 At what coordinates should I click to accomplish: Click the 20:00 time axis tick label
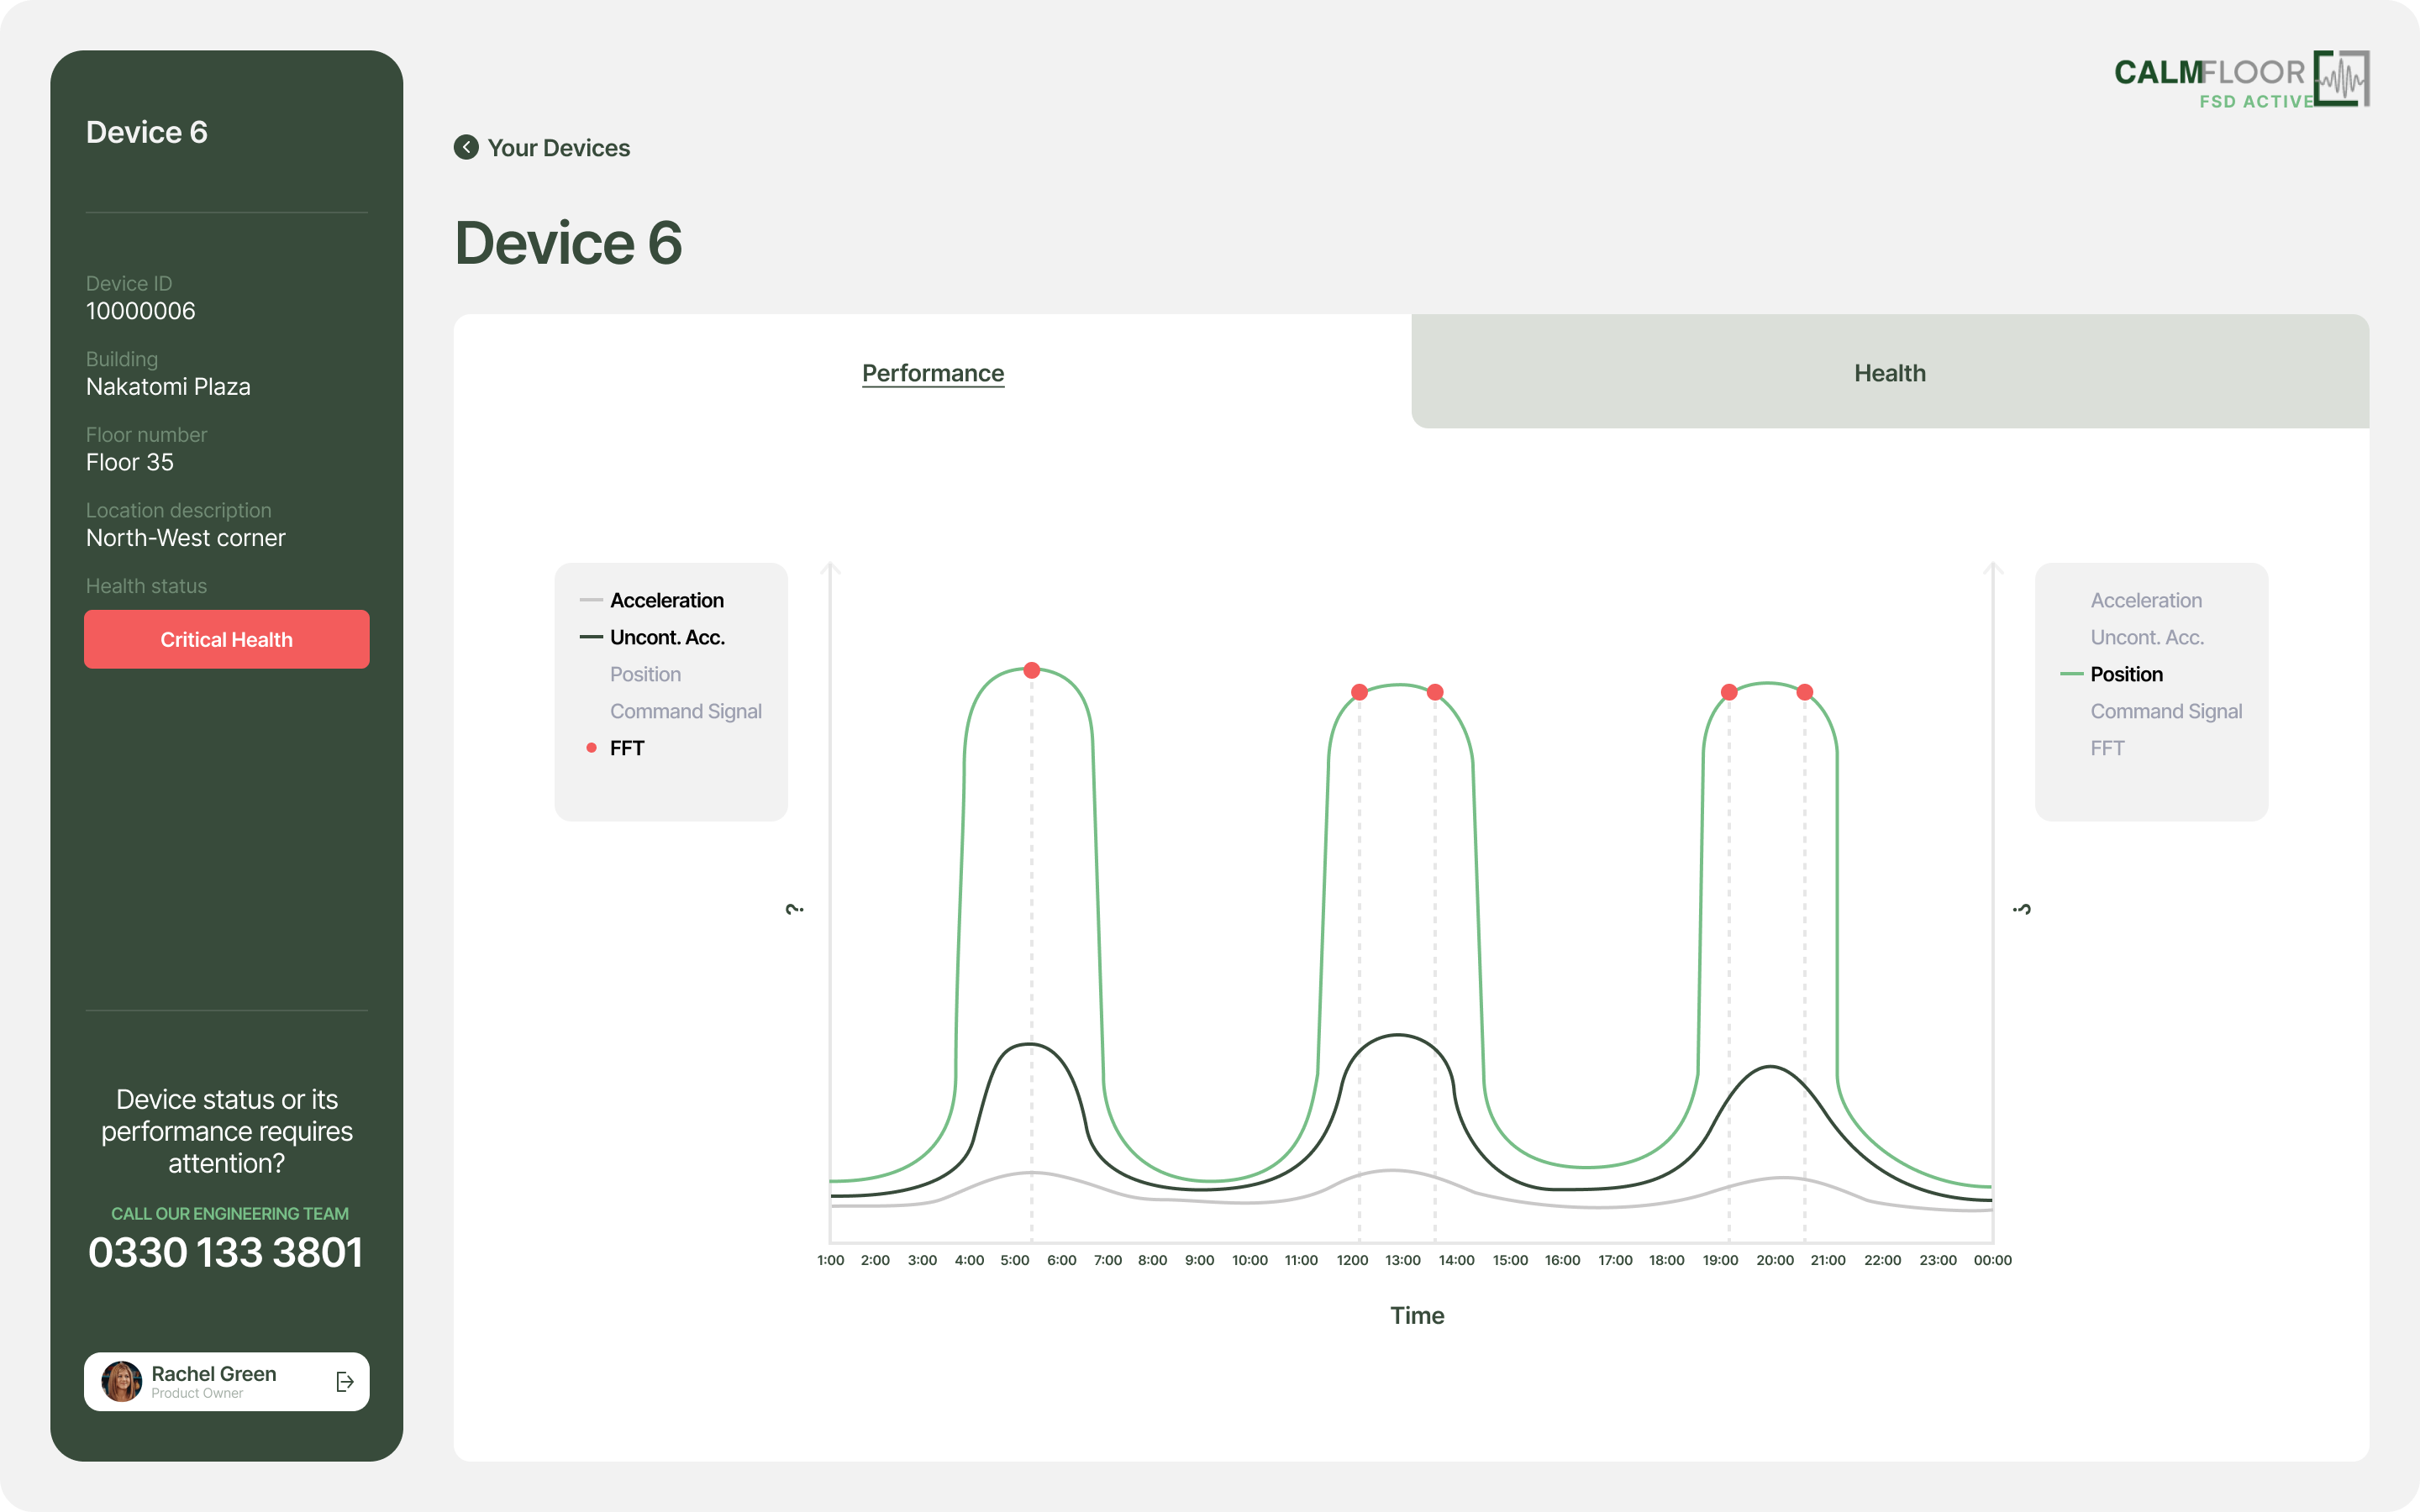pos(1775,1260)
